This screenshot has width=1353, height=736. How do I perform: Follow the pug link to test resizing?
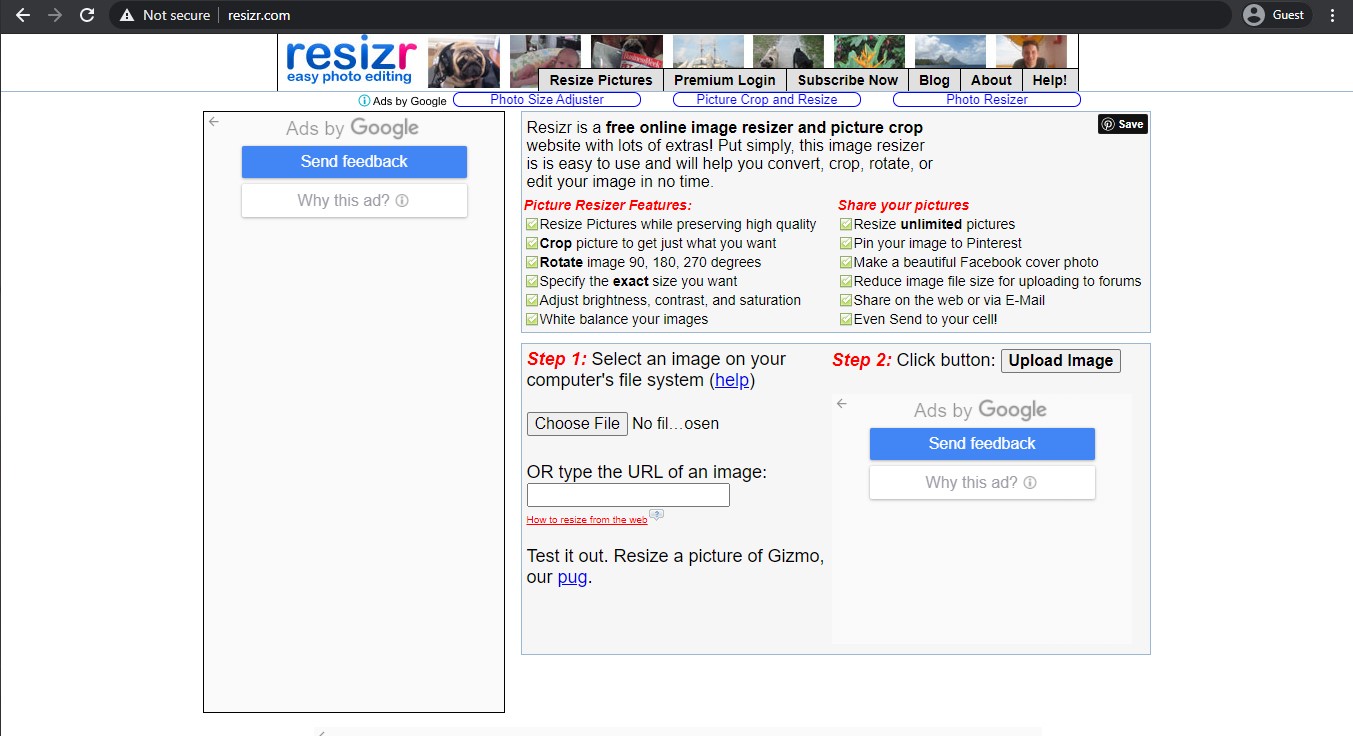click(572, 578)
